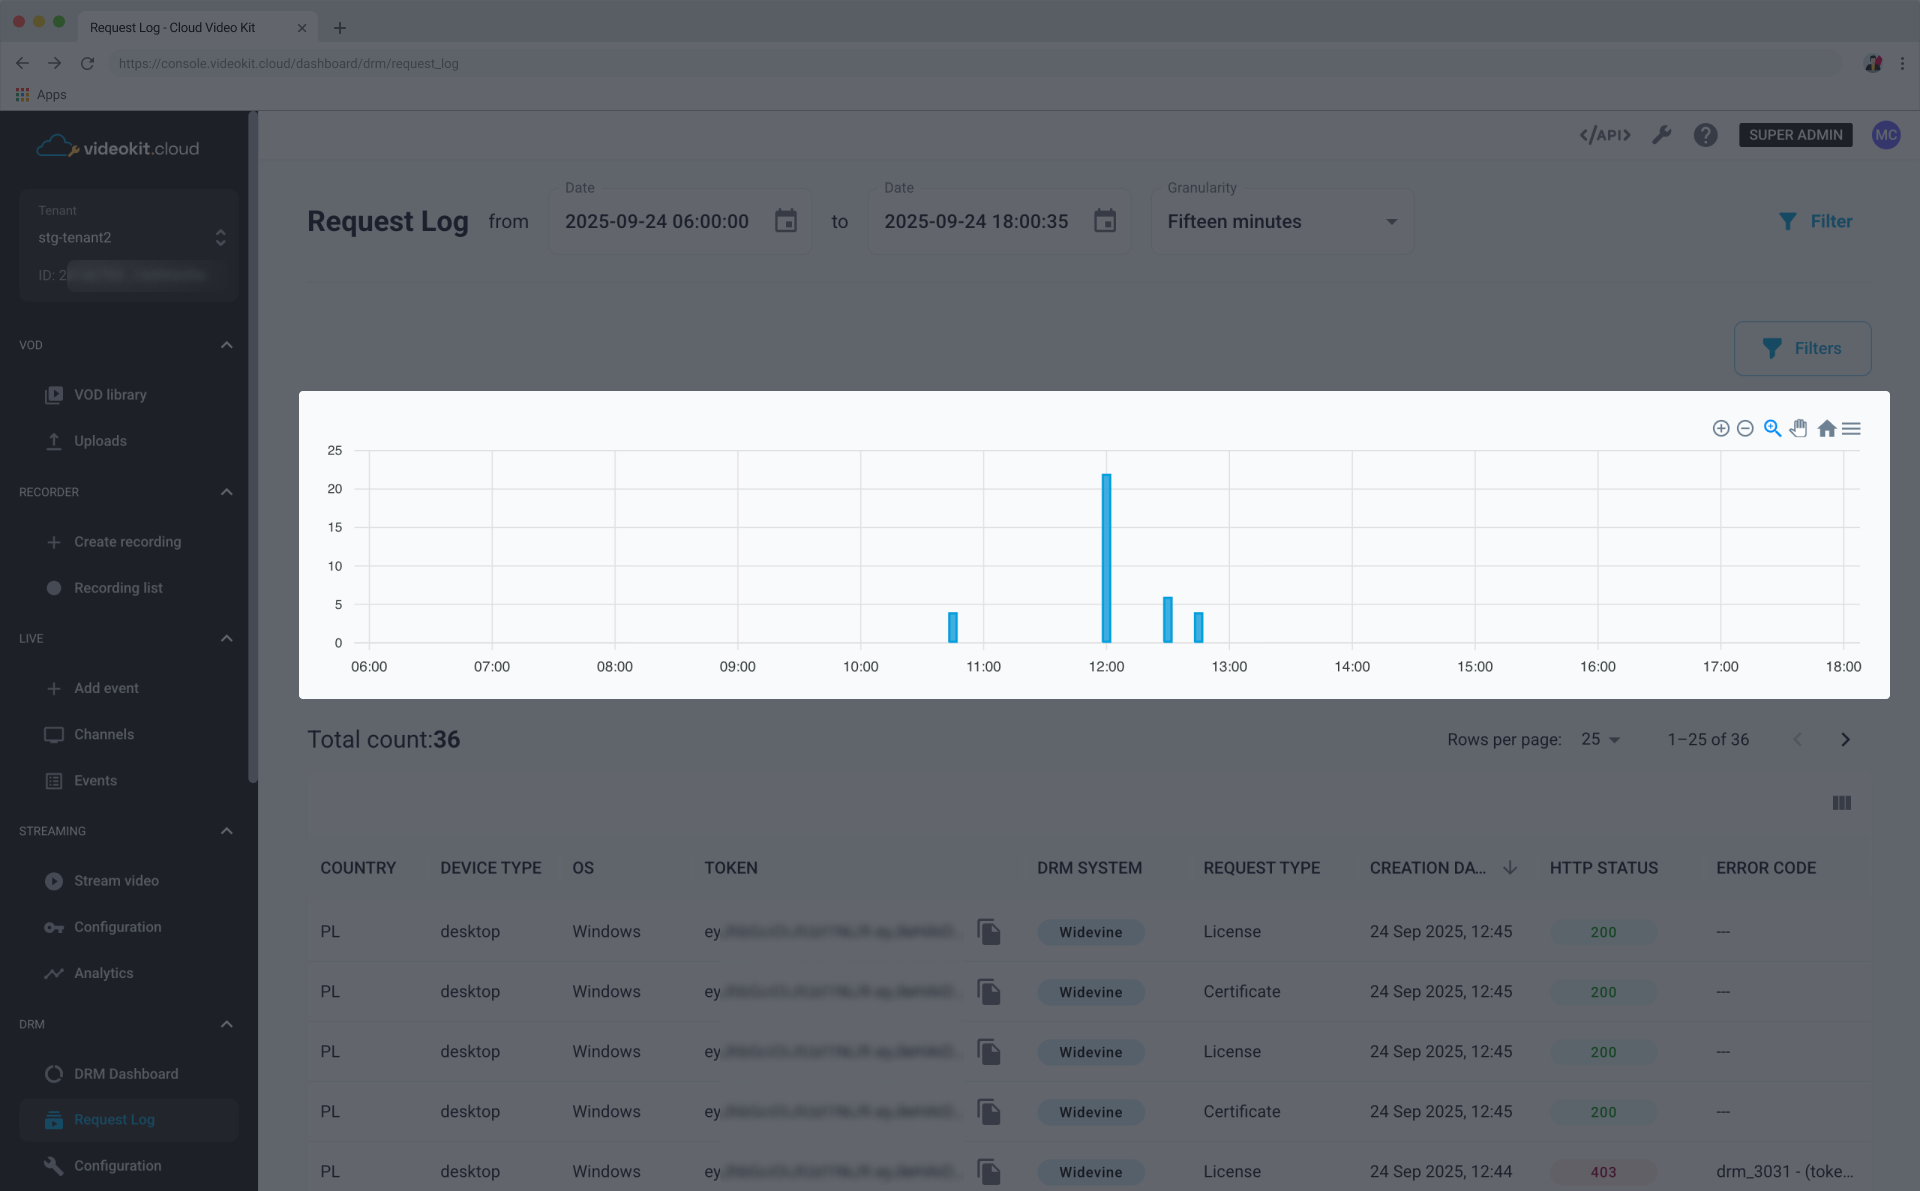Select Recording list in sidebar
This screenshot has width=1920, height=1191.
click(x=118, y=588)
